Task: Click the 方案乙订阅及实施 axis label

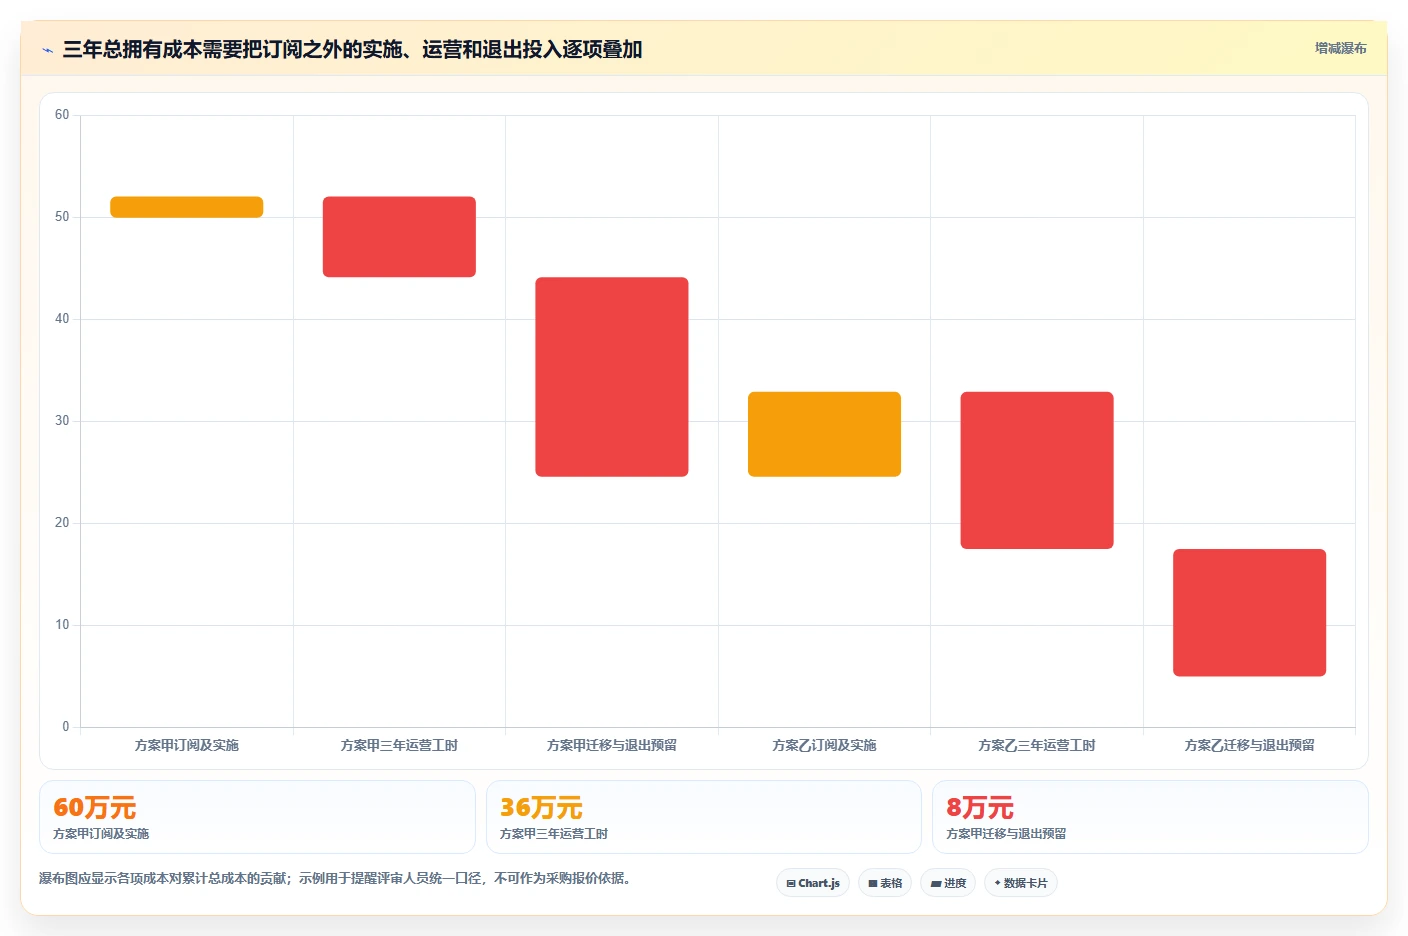Action: pos(824,745)
